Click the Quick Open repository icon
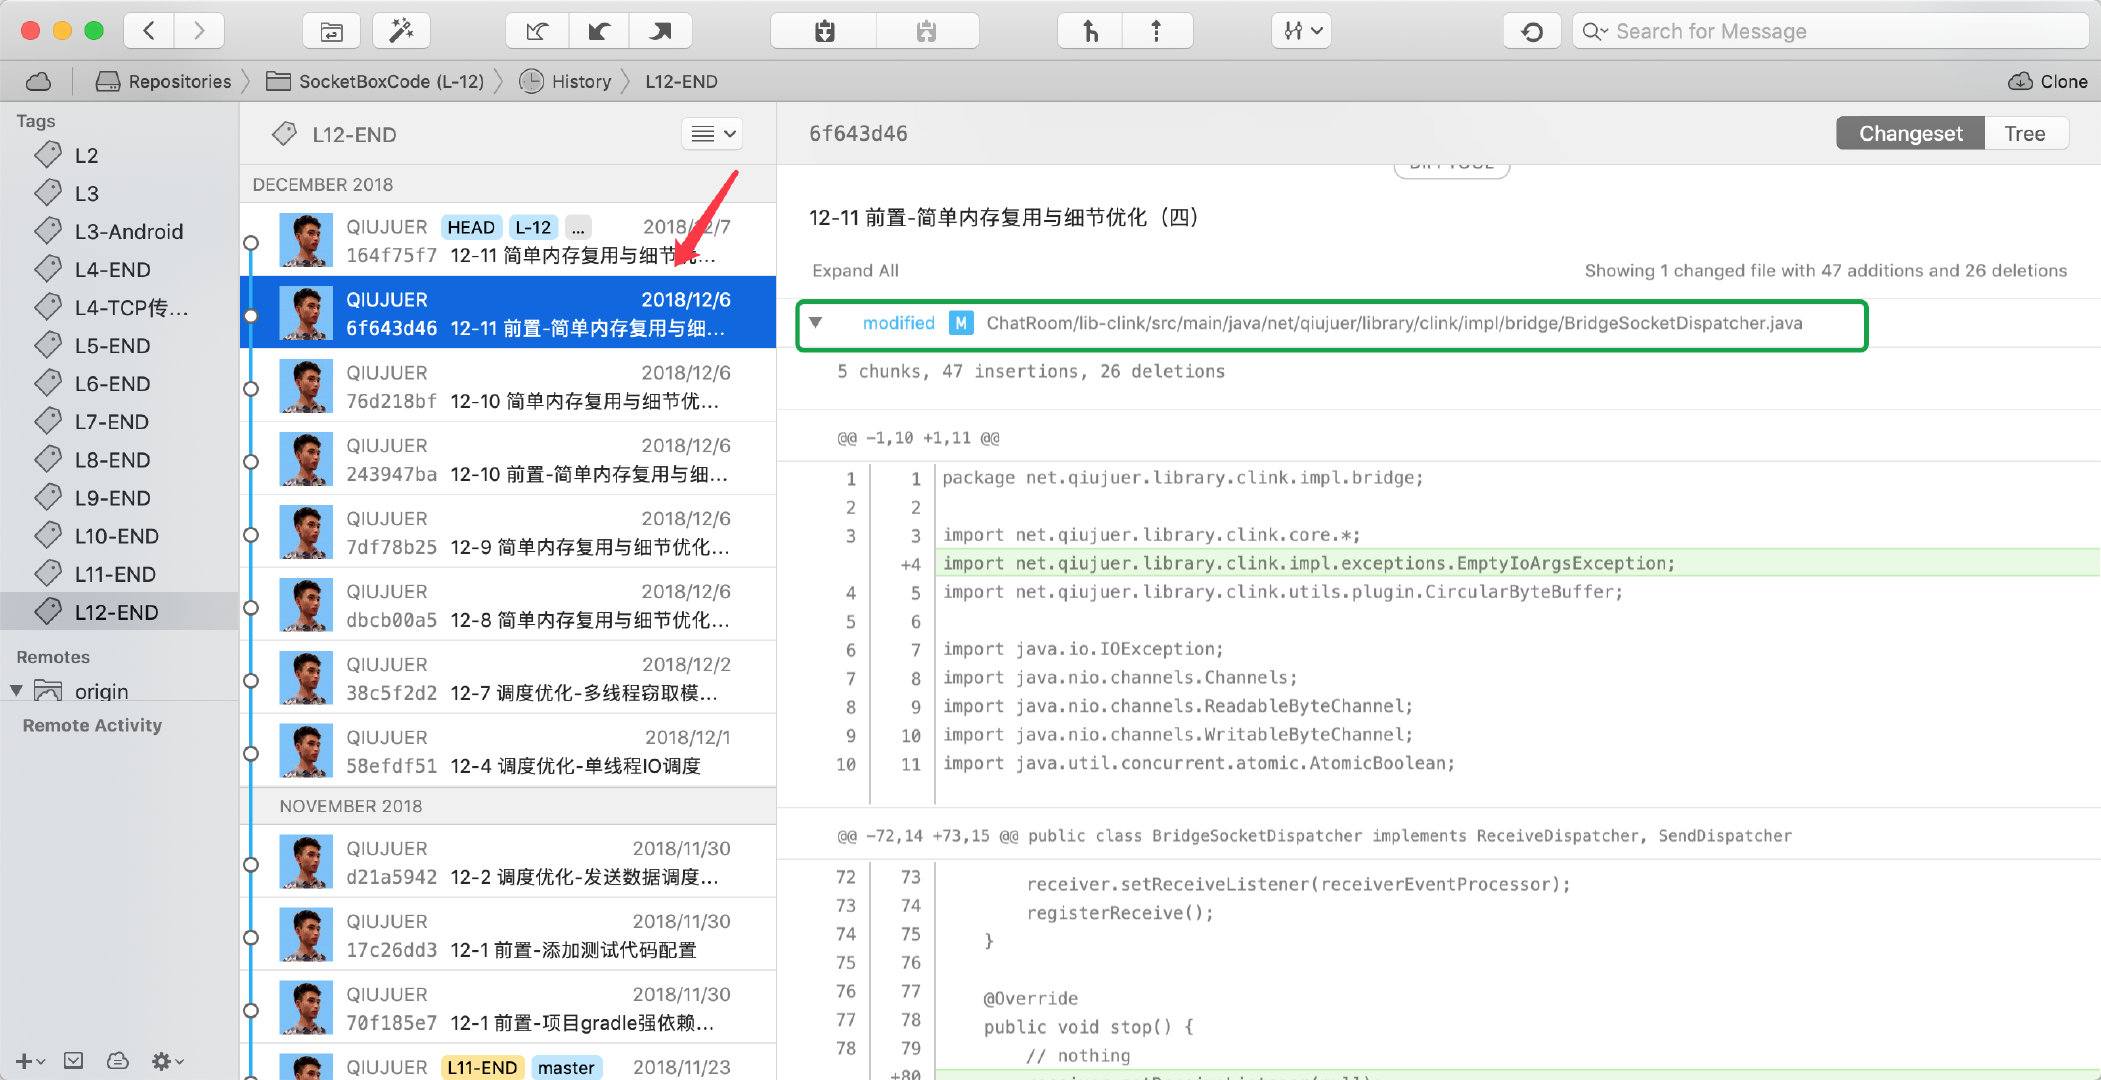Viewport: 2101px width, 1080px height. coord(331,31)
